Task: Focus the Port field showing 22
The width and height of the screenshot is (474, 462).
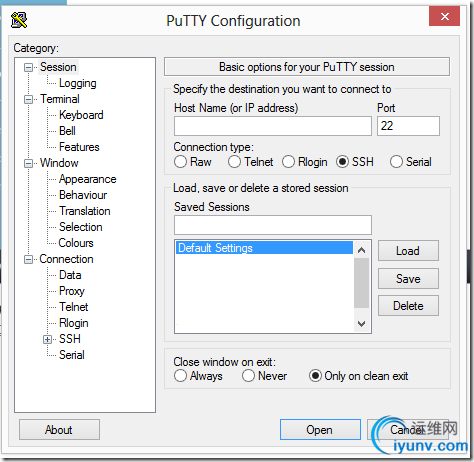Action: [408, 126]
